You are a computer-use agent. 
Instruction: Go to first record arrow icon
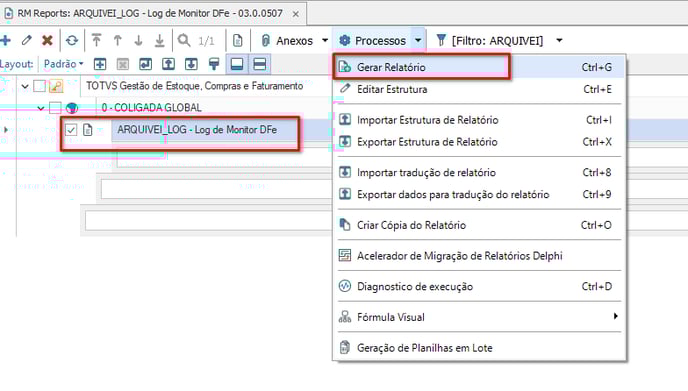[x=97, y=40]
